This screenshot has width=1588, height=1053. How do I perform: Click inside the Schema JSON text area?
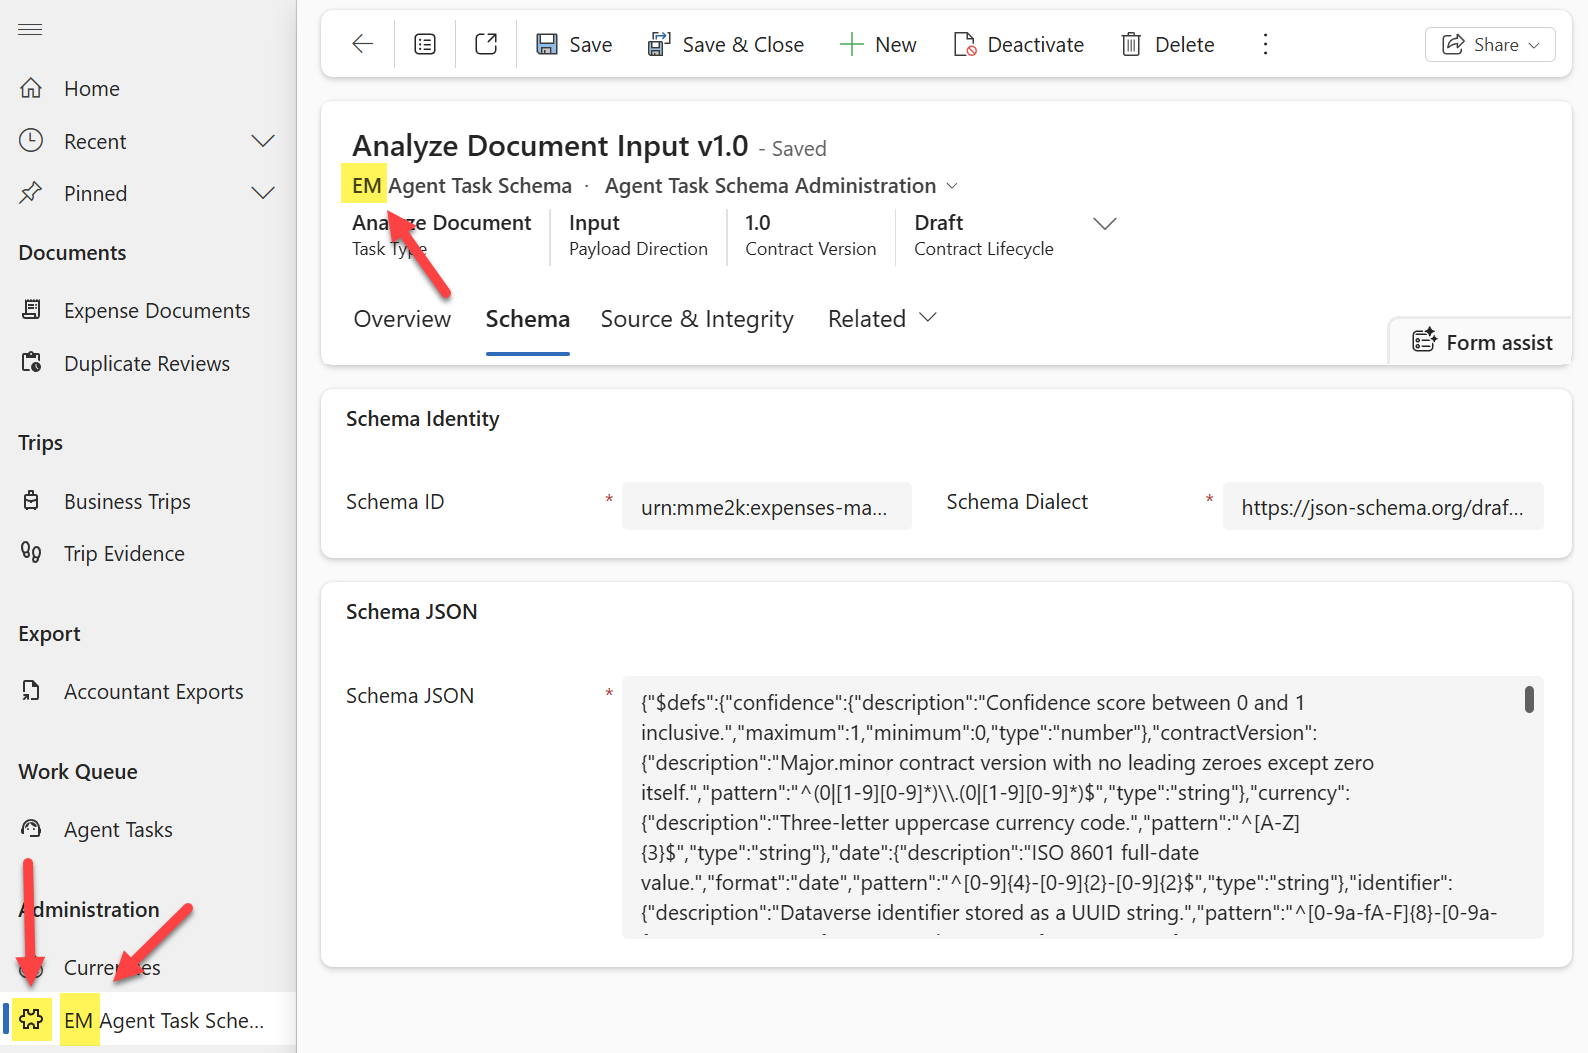1083,807
